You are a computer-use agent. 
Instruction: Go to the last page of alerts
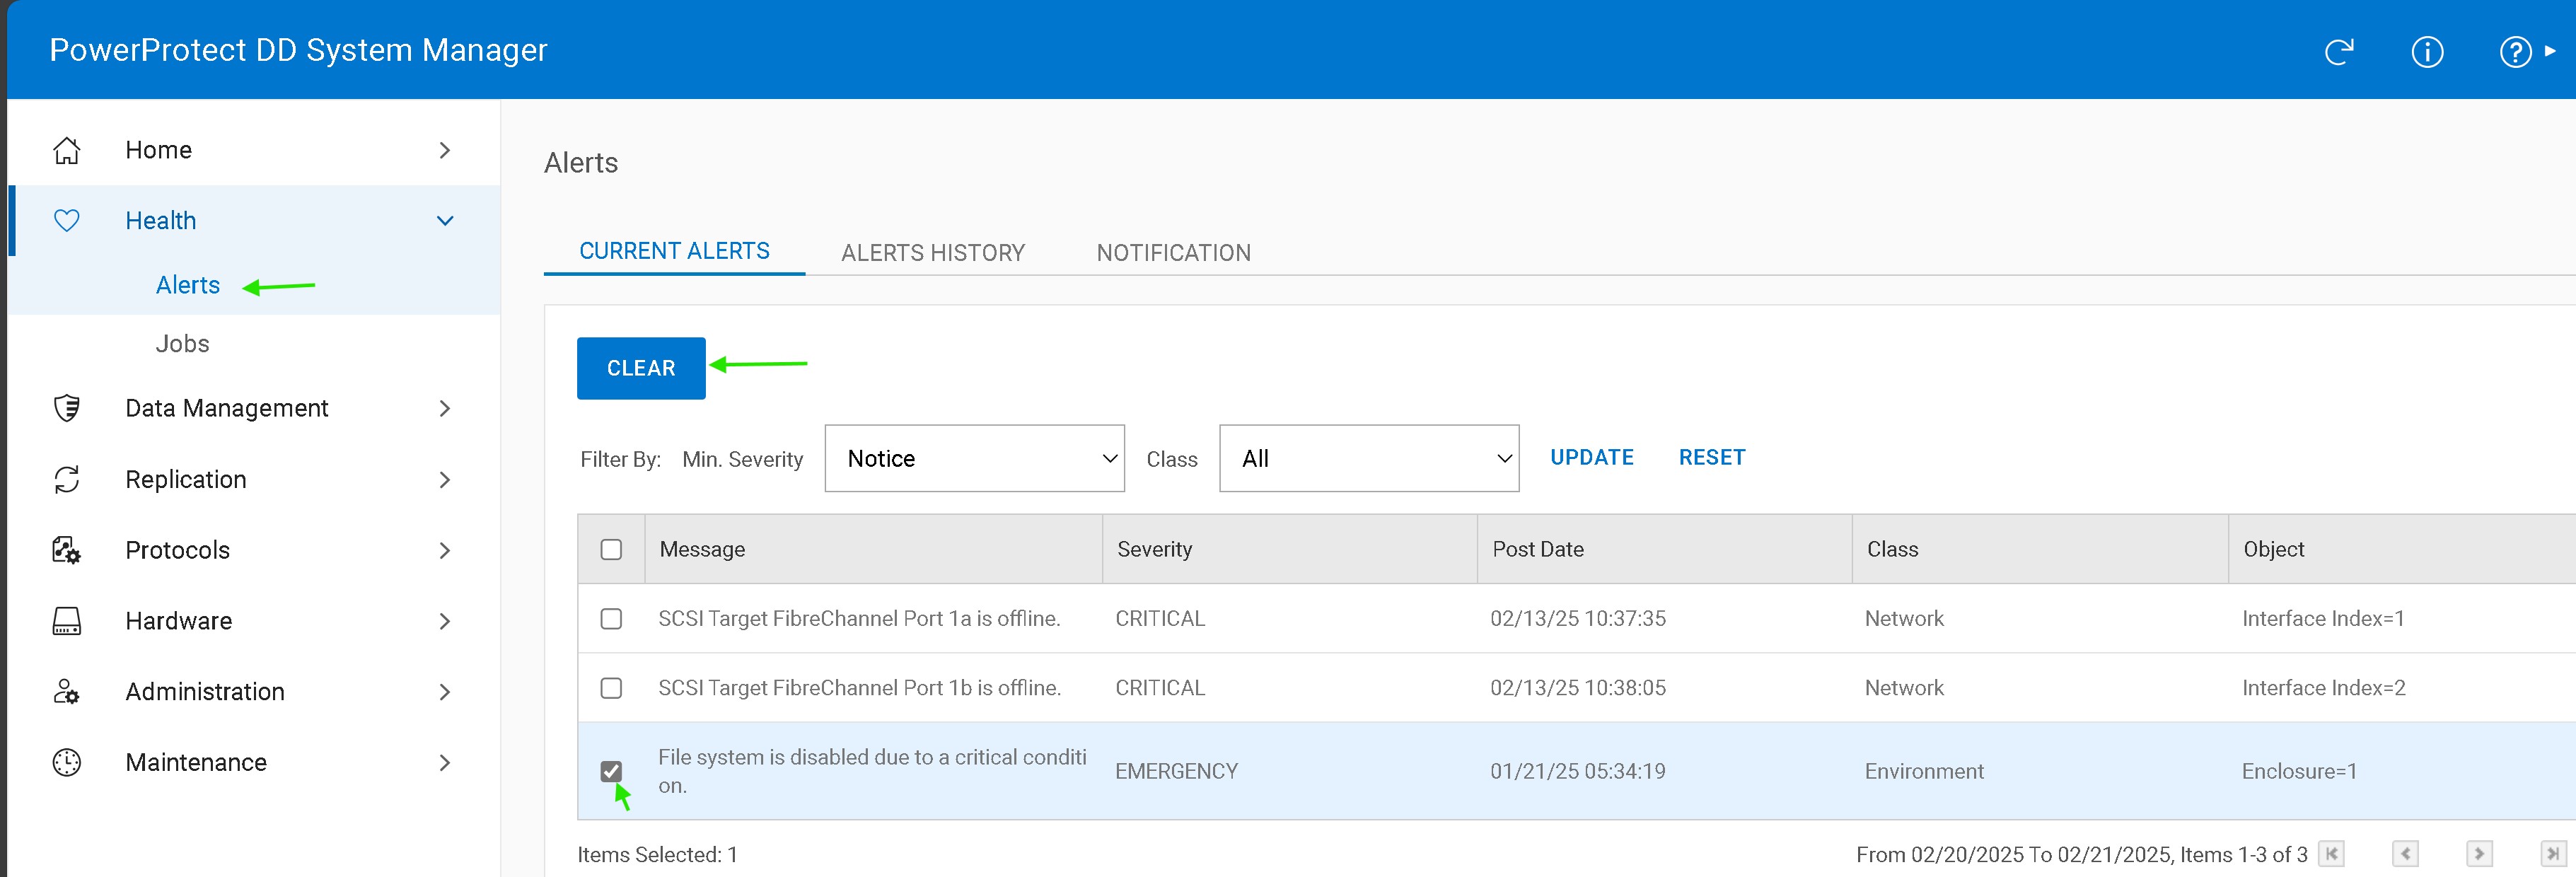pos(2554,854)
